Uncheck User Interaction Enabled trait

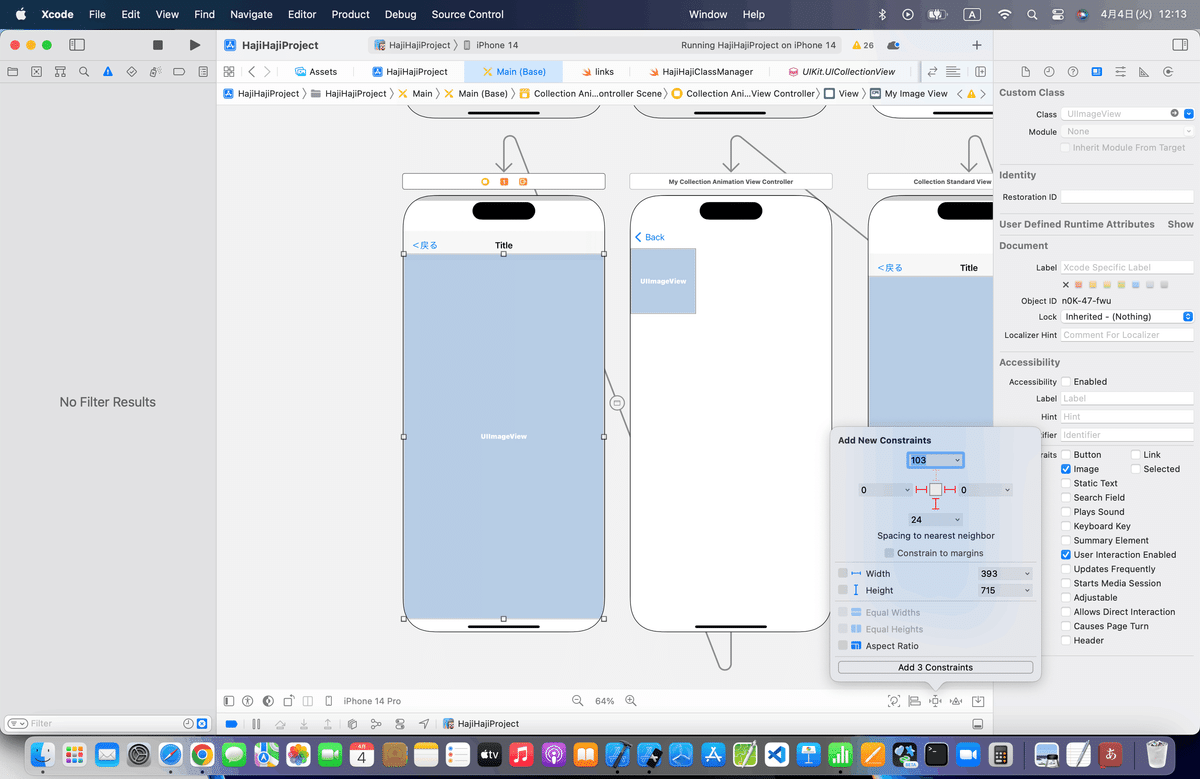[x=1066, y=555]
